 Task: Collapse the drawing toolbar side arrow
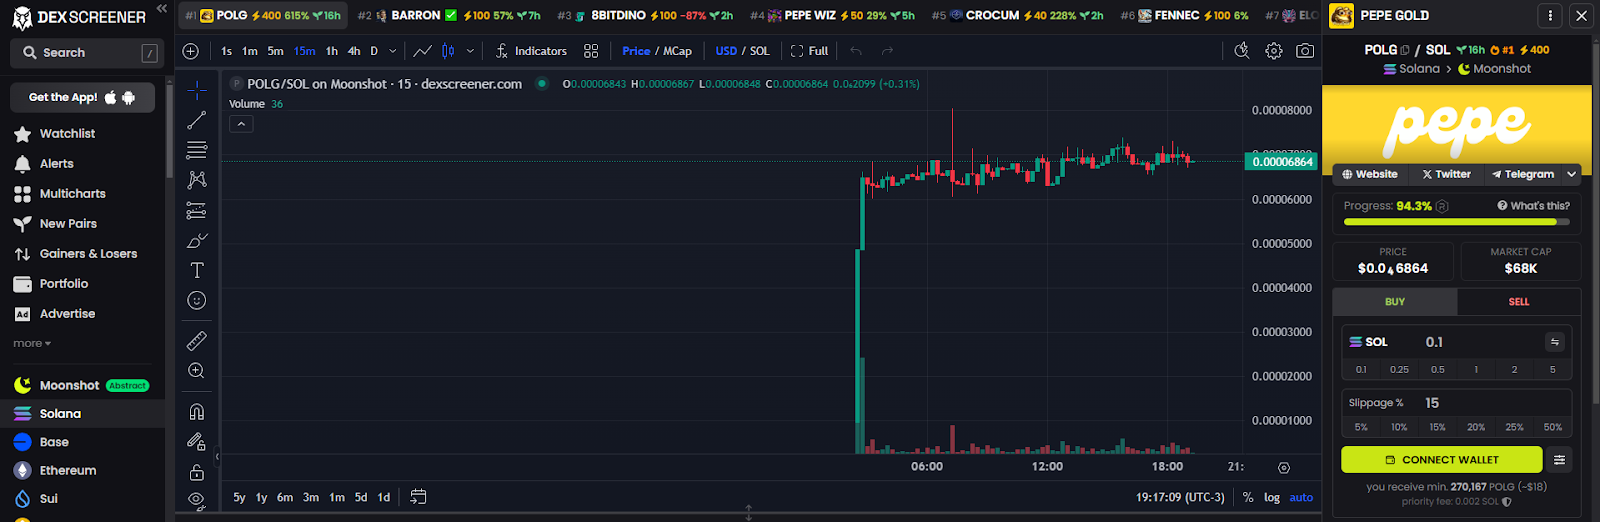(x=217, y=456)
